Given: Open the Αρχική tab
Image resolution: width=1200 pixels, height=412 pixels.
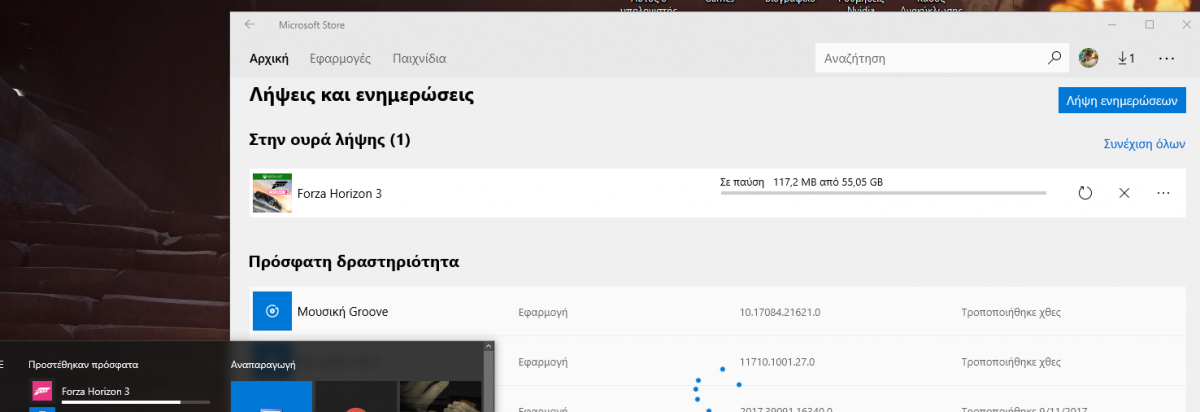Looking at the screenshot, I should (x=269, y=59).
